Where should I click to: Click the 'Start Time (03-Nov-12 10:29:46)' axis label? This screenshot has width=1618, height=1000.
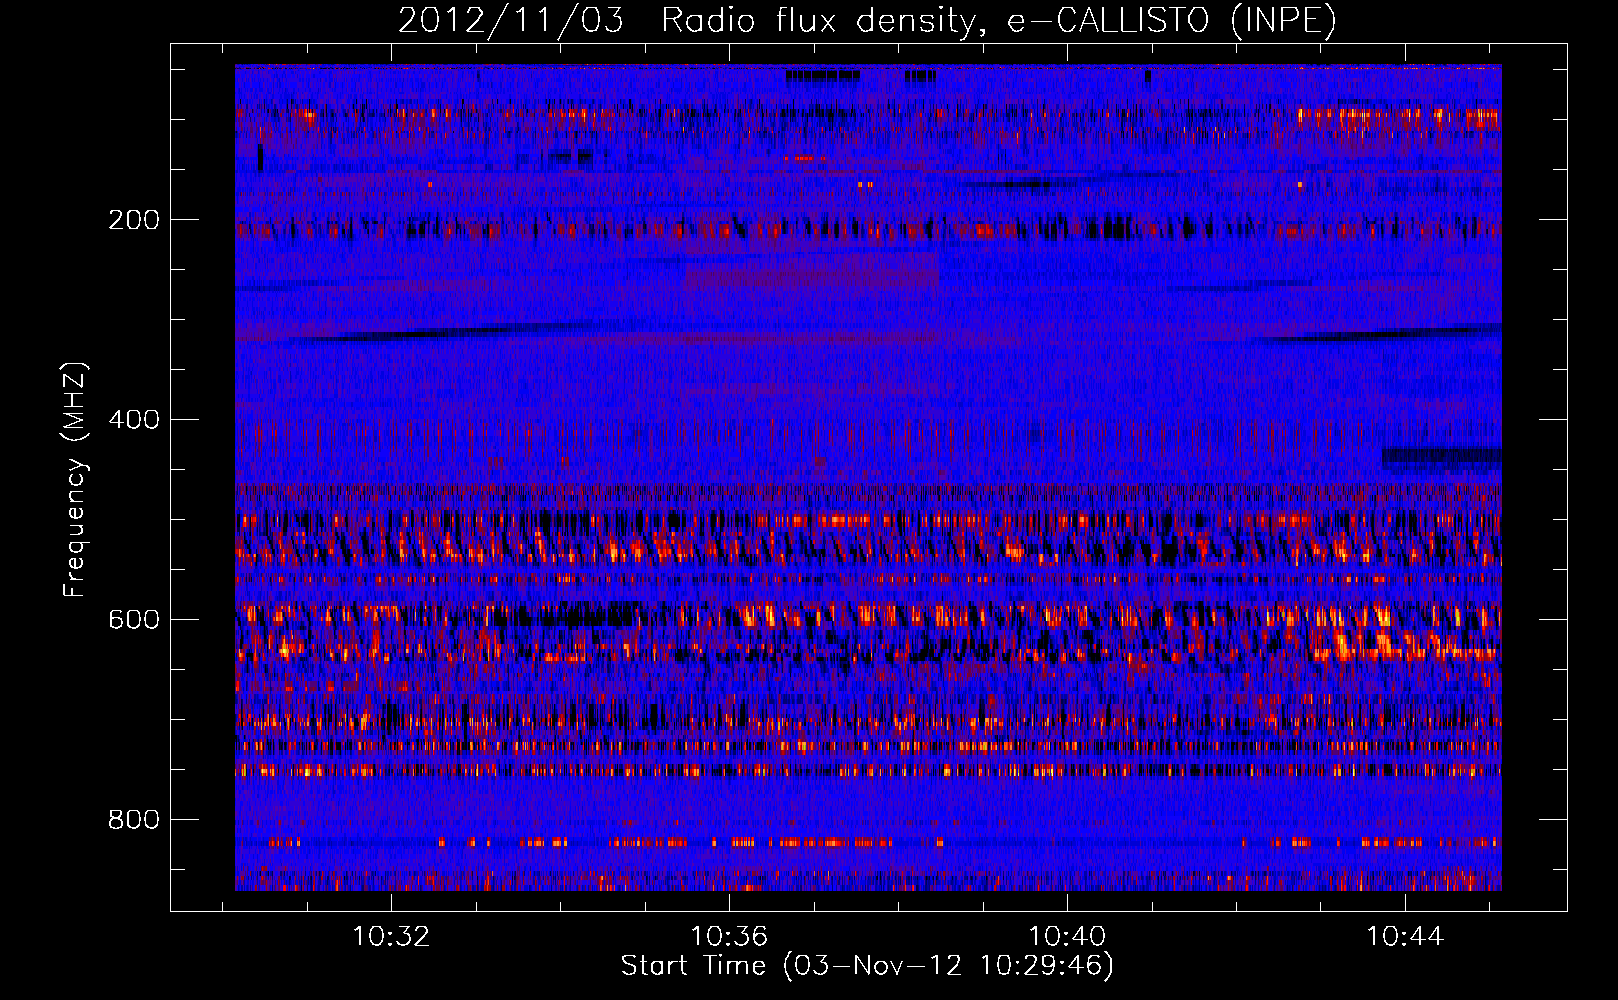(867, 966)
